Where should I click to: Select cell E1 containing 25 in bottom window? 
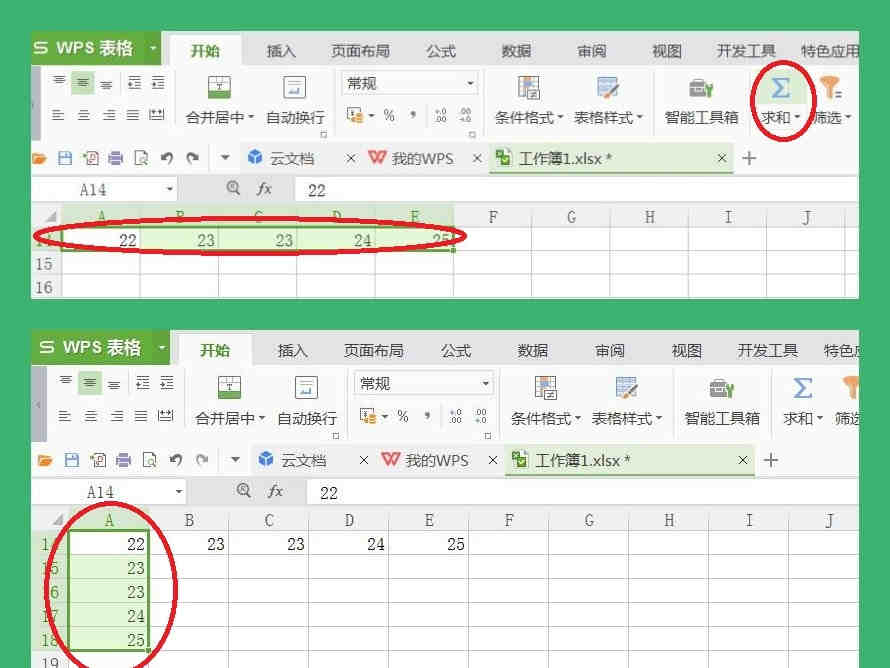(429, 545)
